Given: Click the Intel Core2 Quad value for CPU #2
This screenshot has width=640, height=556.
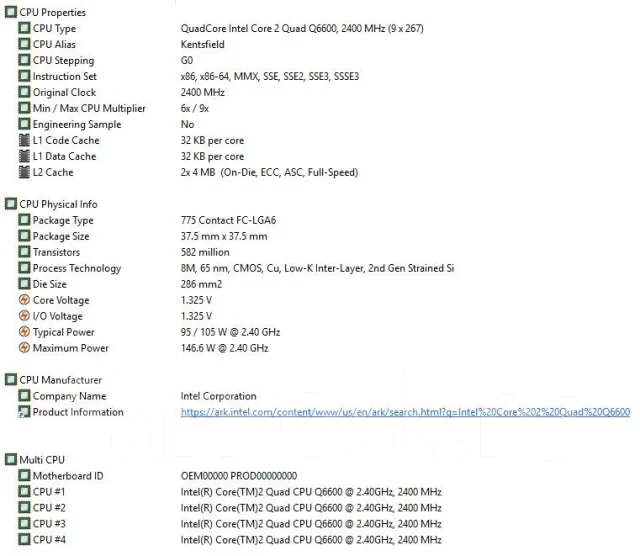Looking at the screenshot, I should tap(311, 507).
